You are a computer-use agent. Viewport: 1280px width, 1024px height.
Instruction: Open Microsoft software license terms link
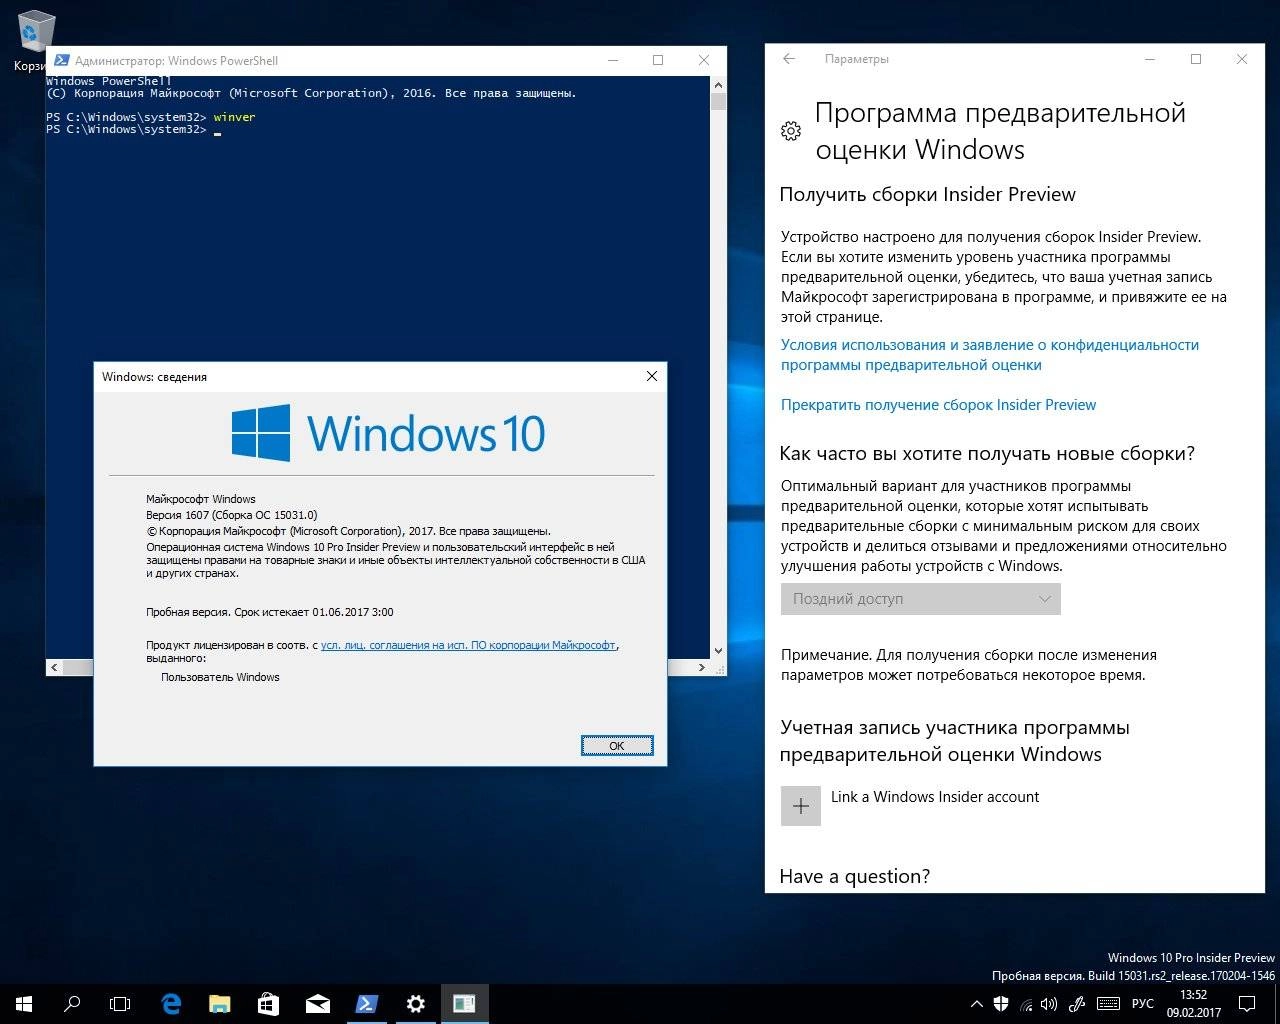468,645
